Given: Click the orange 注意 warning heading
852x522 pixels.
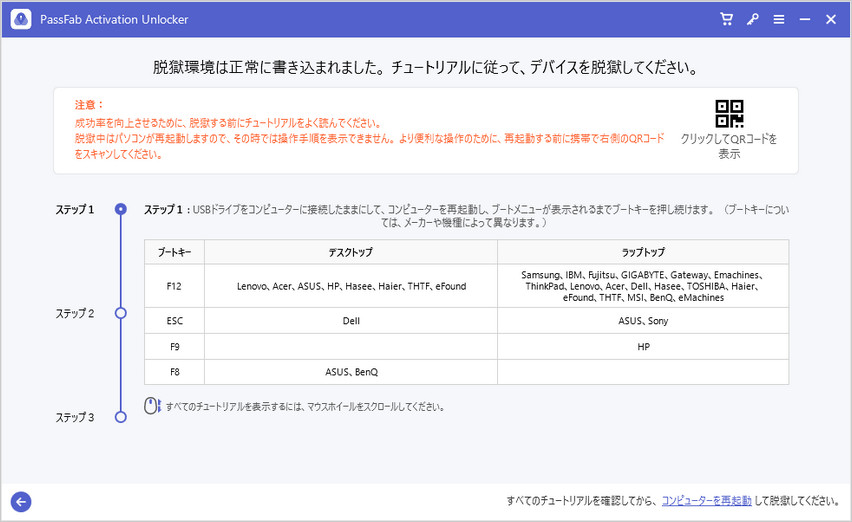Looking at the screenshot, I should pos(89,105).
